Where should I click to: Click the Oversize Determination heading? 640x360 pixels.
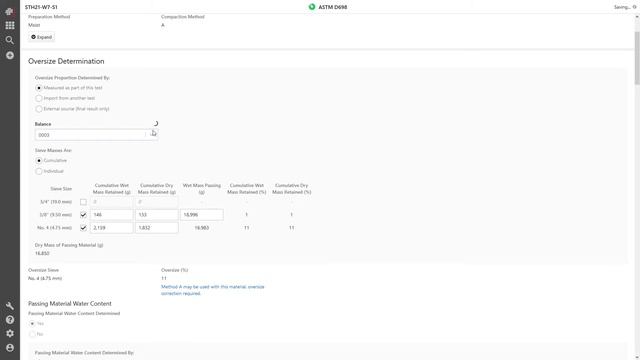[x=66, y=61]
